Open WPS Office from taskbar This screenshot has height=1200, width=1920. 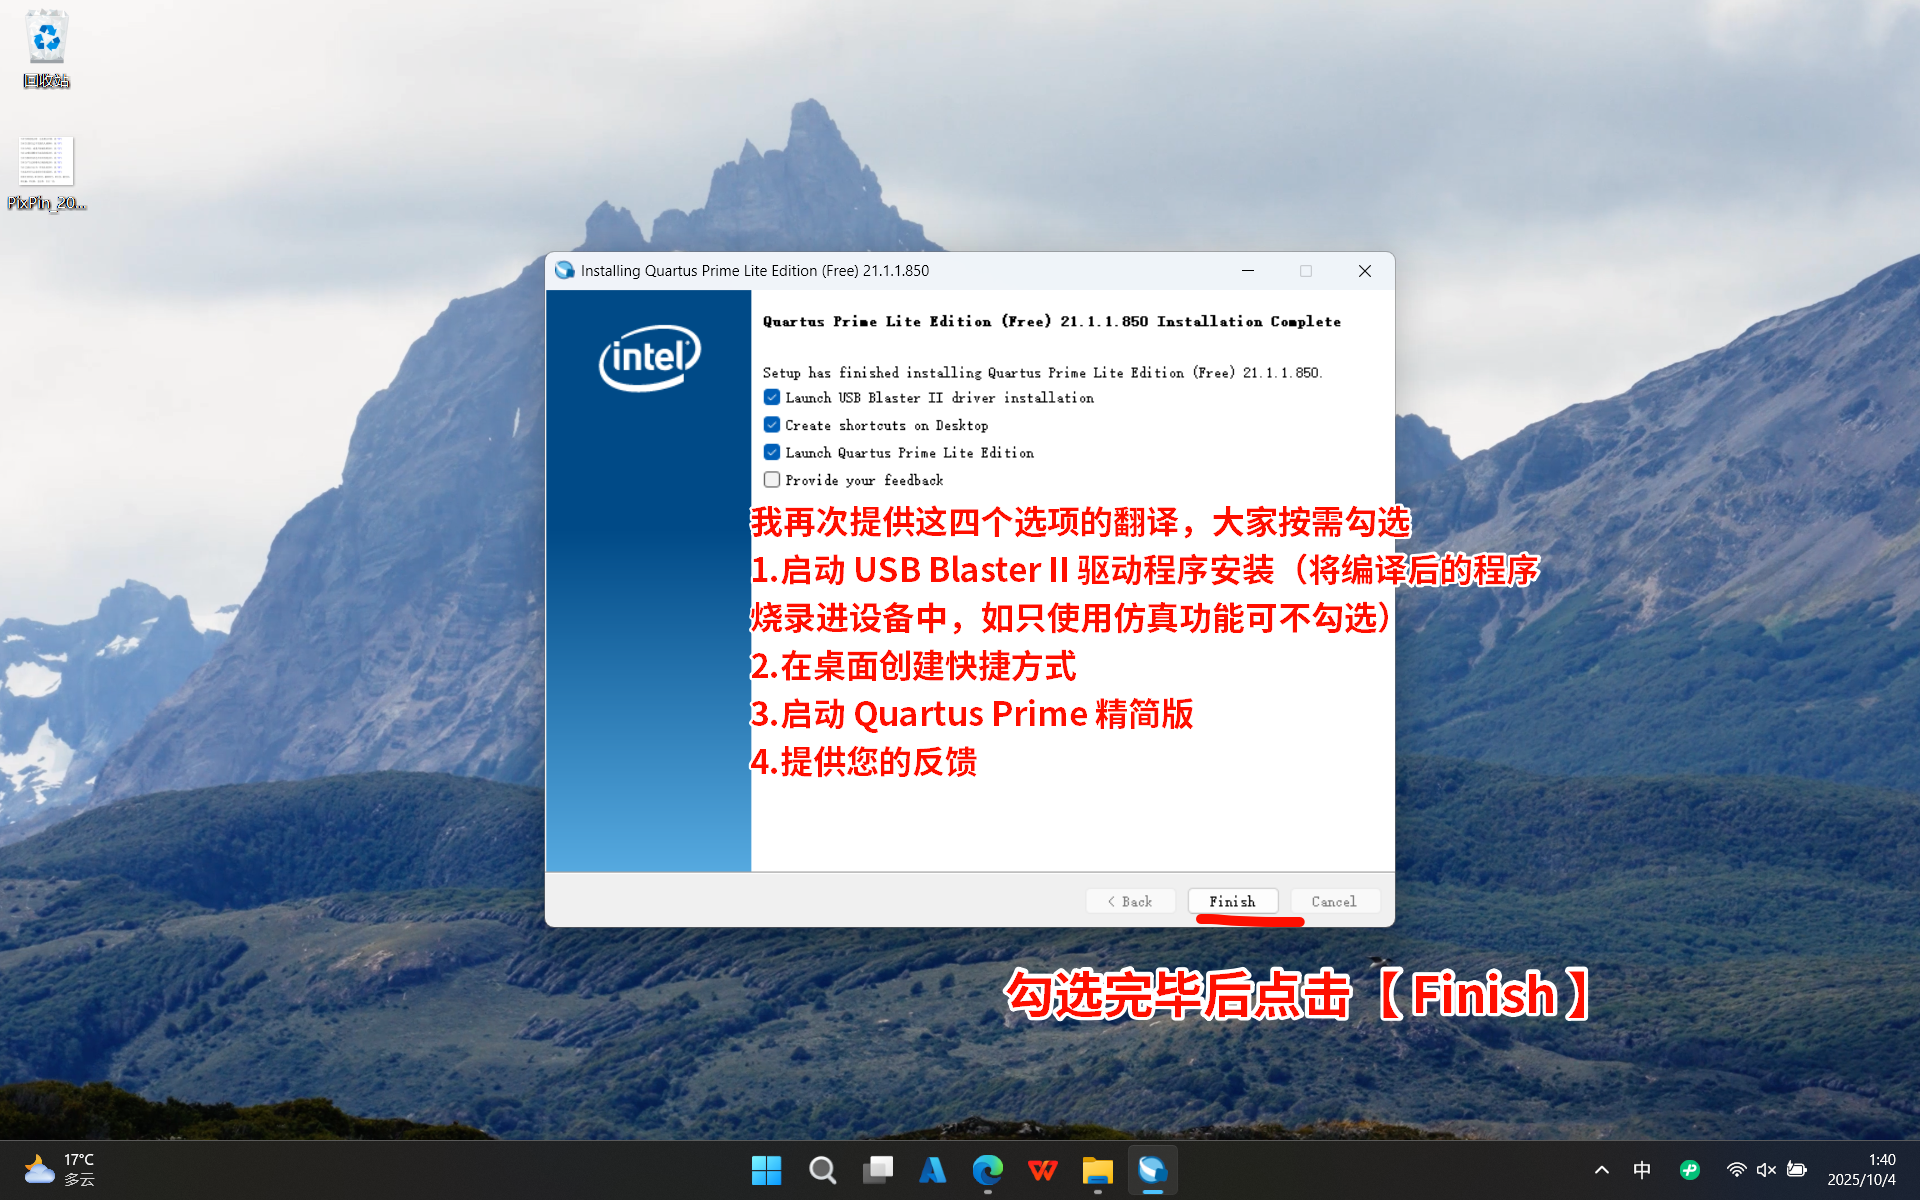(x=1043, y=1170)
